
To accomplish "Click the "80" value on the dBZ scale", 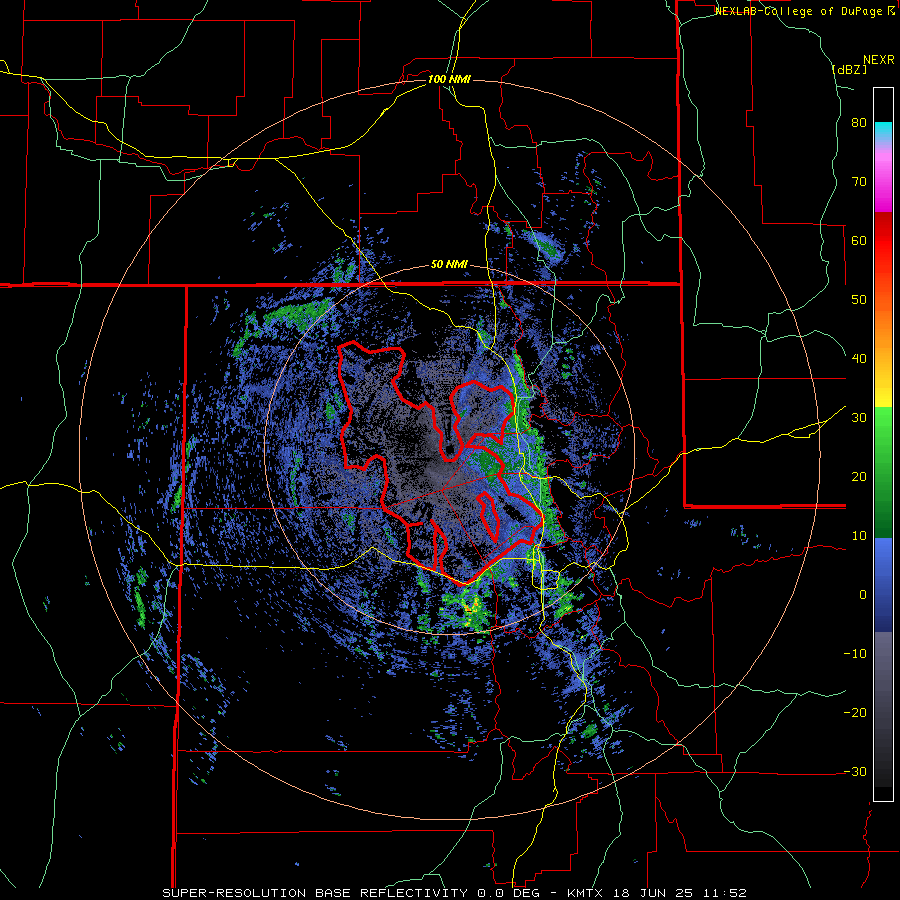I will click(x=859, y=122).
